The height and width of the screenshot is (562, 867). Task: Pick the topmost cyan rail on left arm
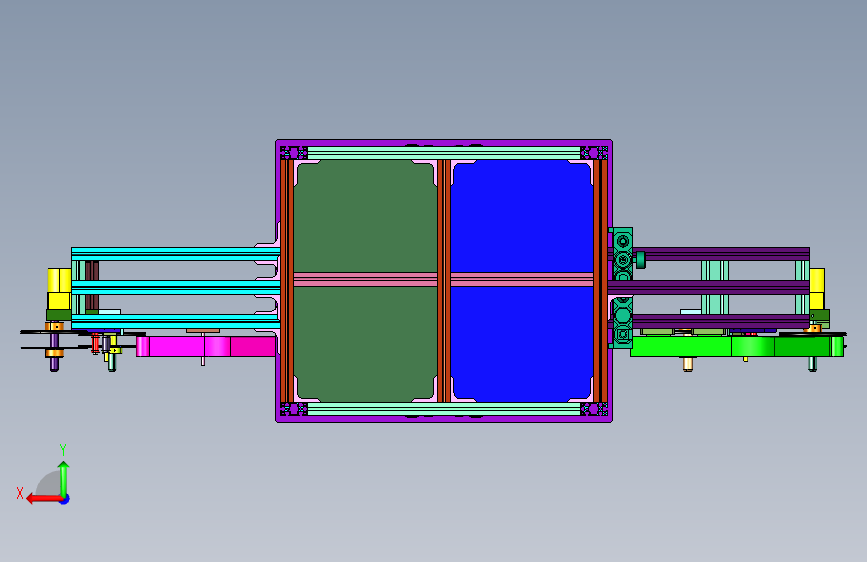[x=175, y=254]
